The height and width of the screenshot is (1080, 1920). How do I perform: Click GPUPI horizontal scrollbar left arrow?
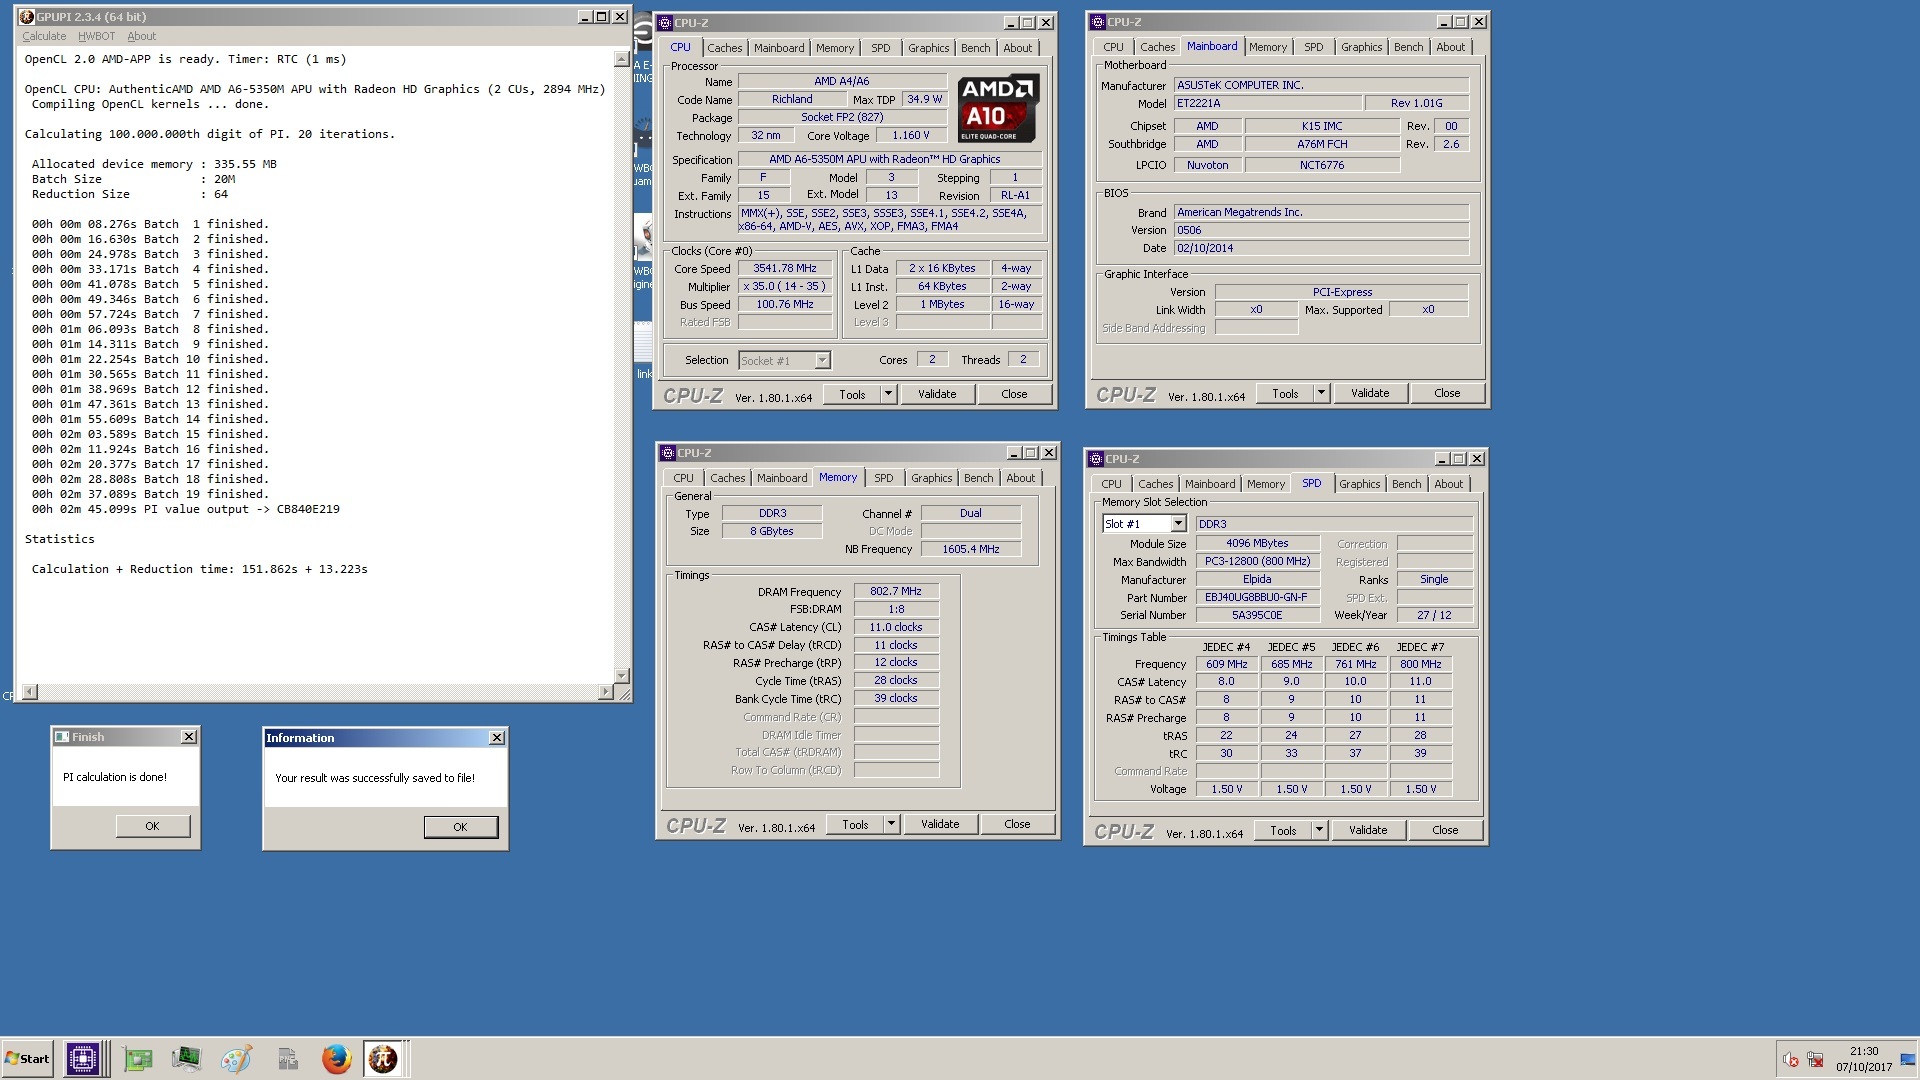coord(30,692)
